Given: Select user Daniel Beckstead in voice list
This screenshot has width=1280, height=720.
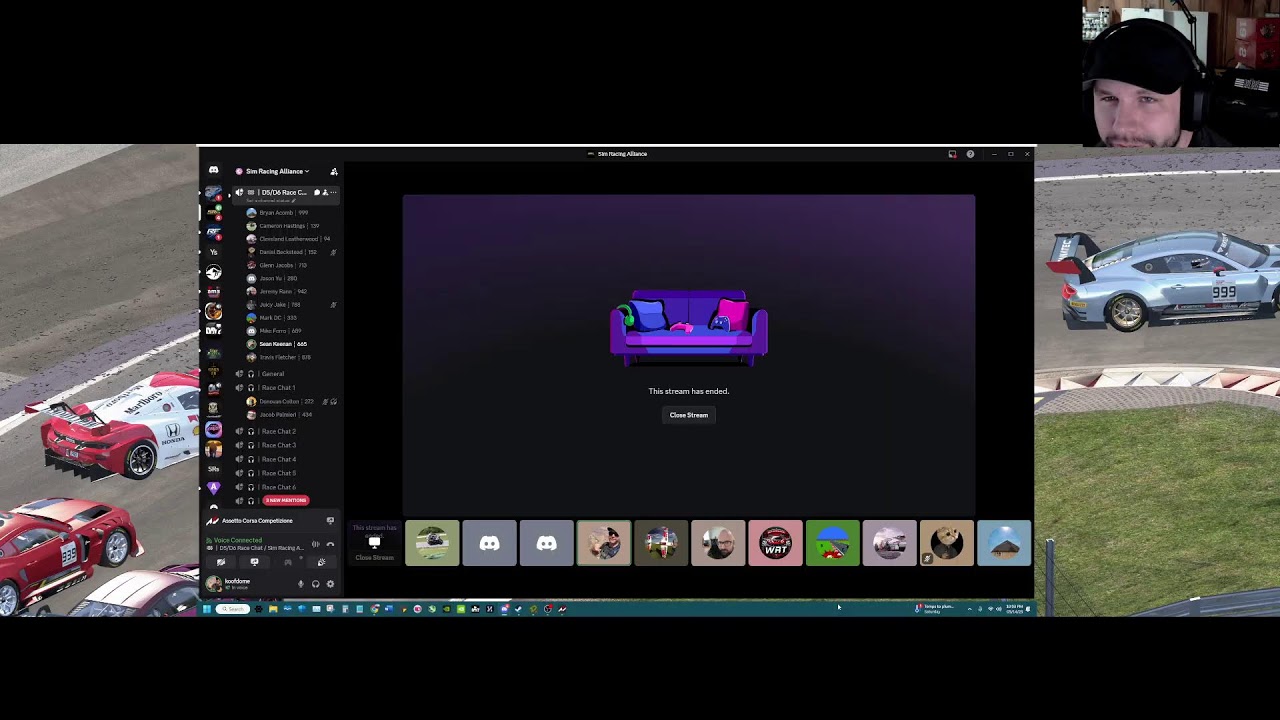Looking at the screenshot, I should [285, 252].
